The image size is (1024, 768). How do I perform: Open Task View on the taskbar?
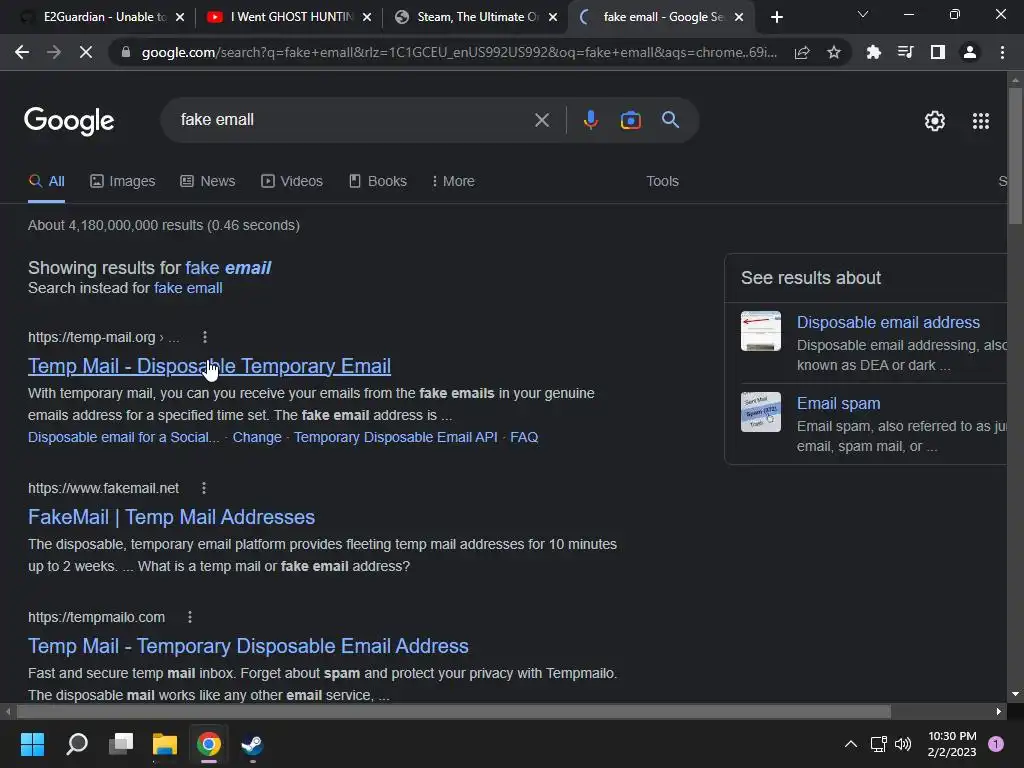click(121, 744)
